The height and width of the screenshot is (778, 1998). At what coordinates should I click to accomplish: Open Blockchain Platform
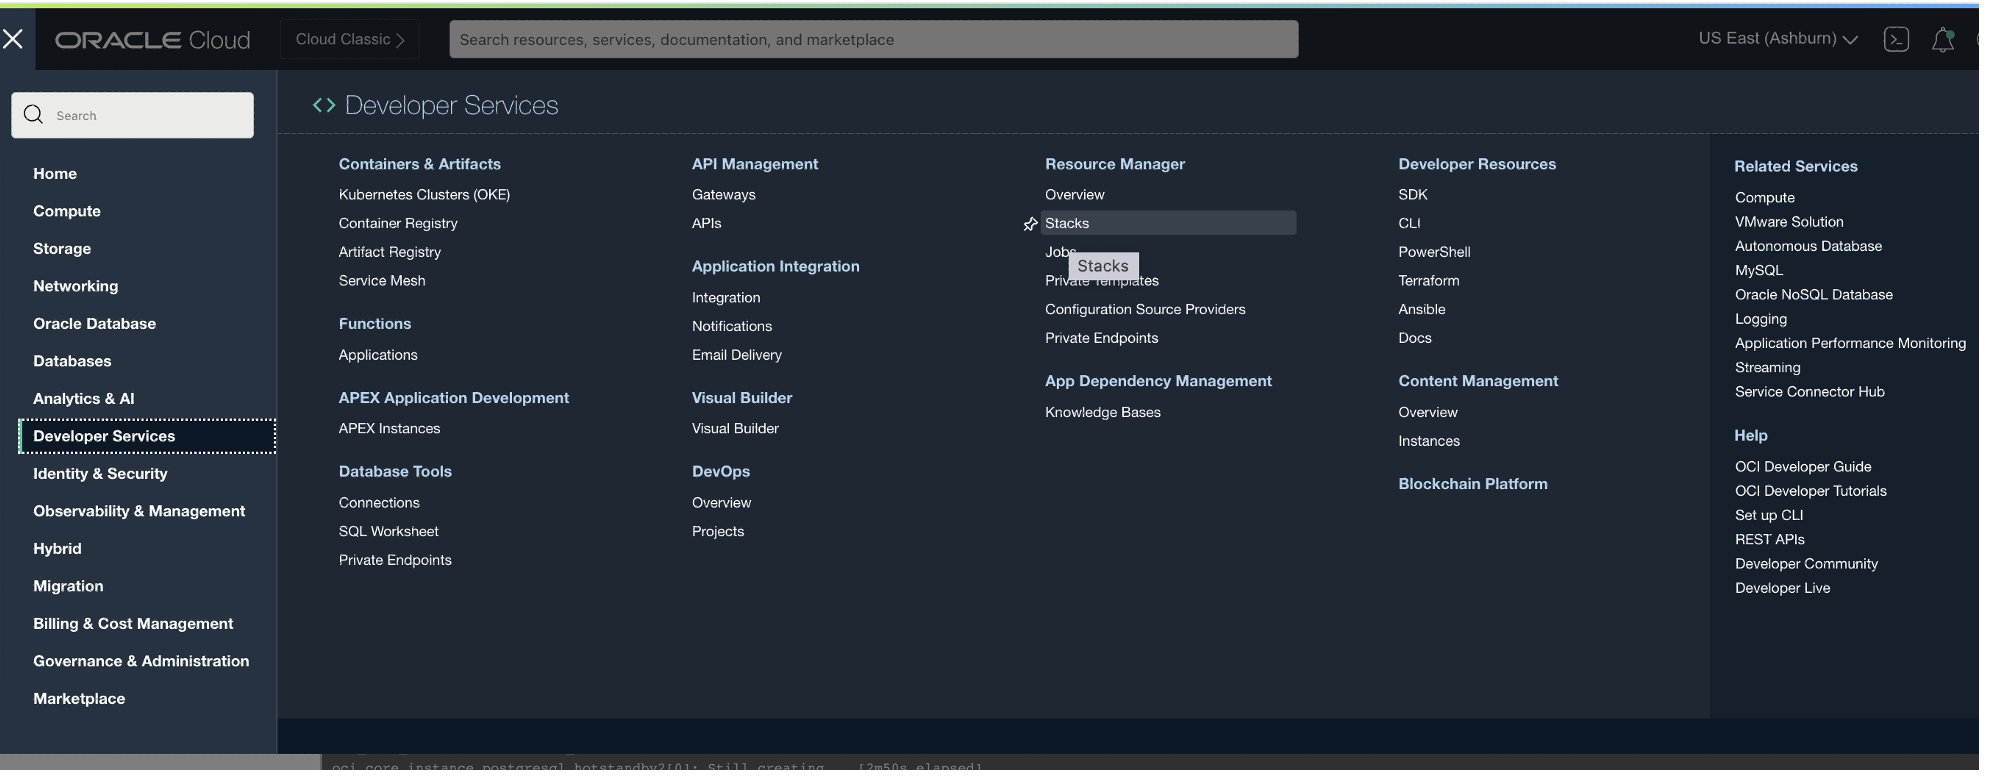(x=1473, y=484)
